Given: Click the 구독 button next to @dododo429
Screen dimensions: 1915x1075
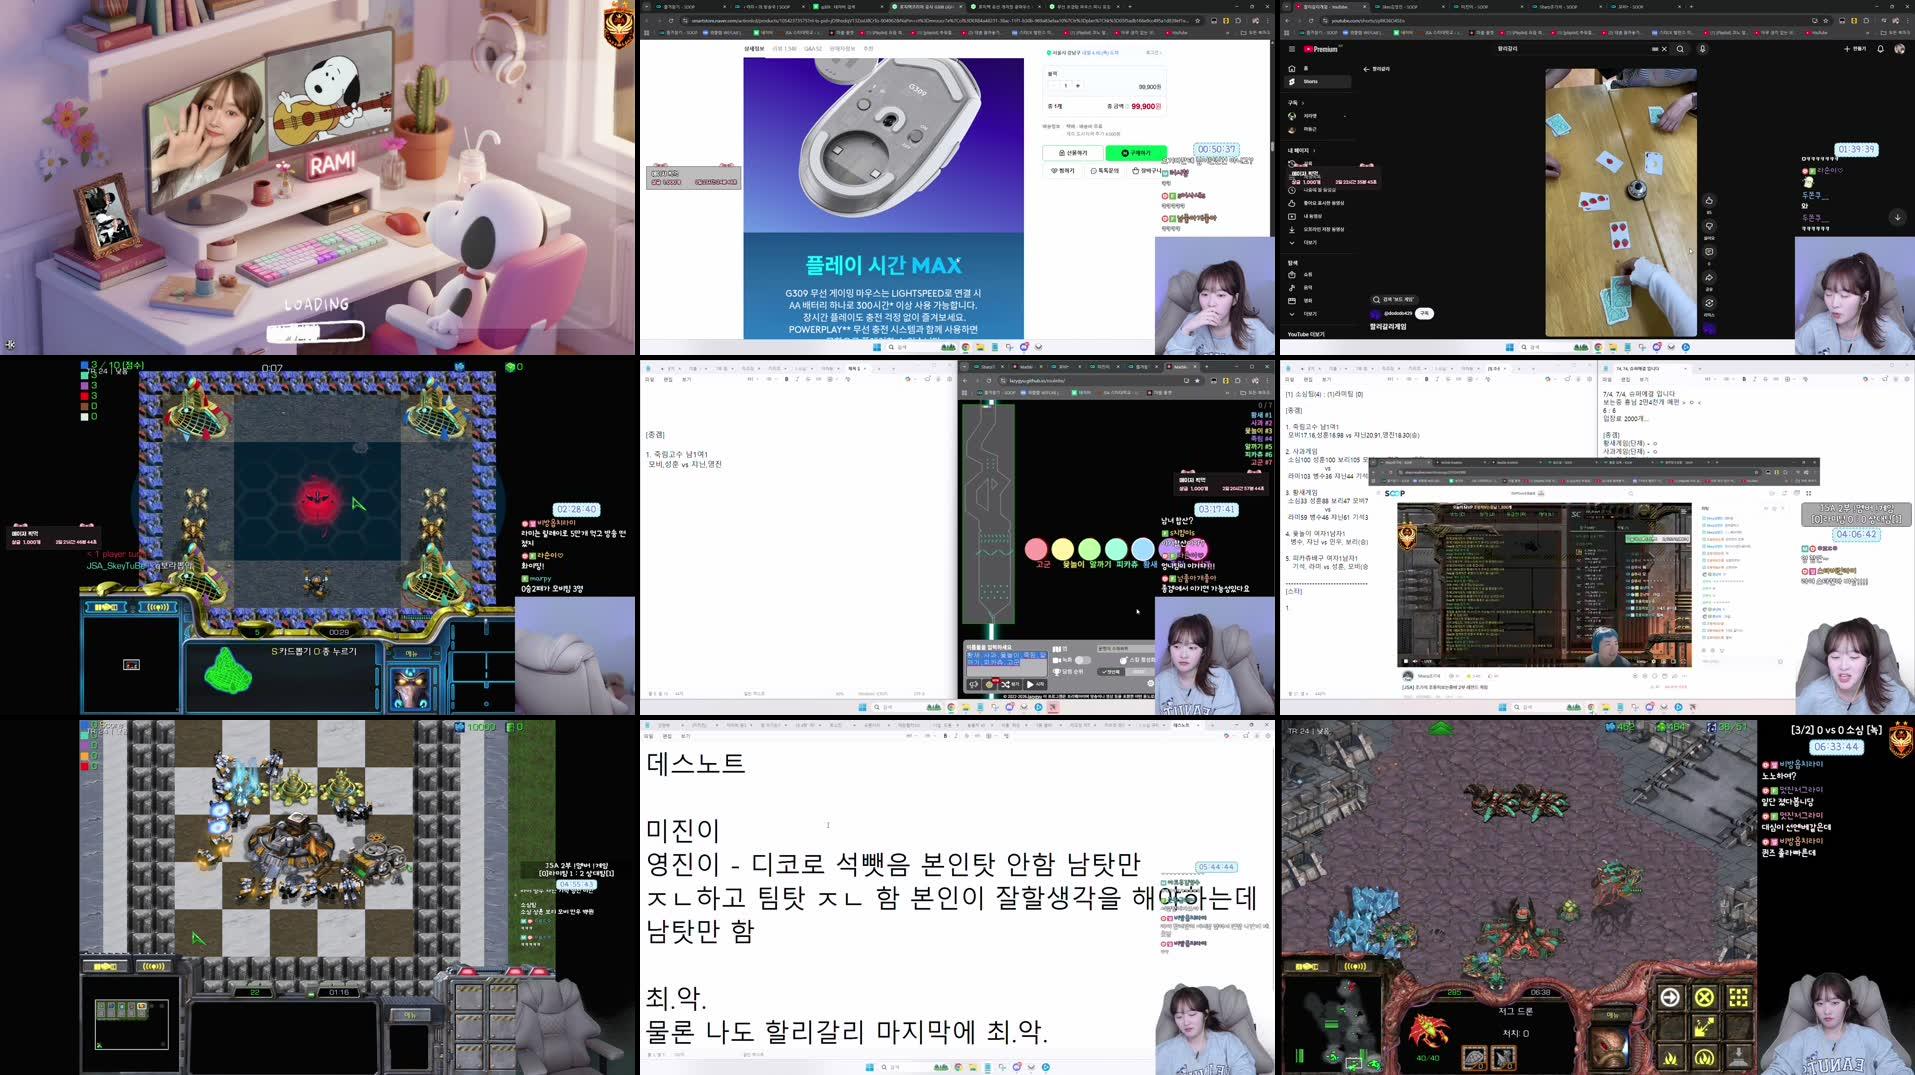Looking at the screenshot, I should coord(1424,314).
